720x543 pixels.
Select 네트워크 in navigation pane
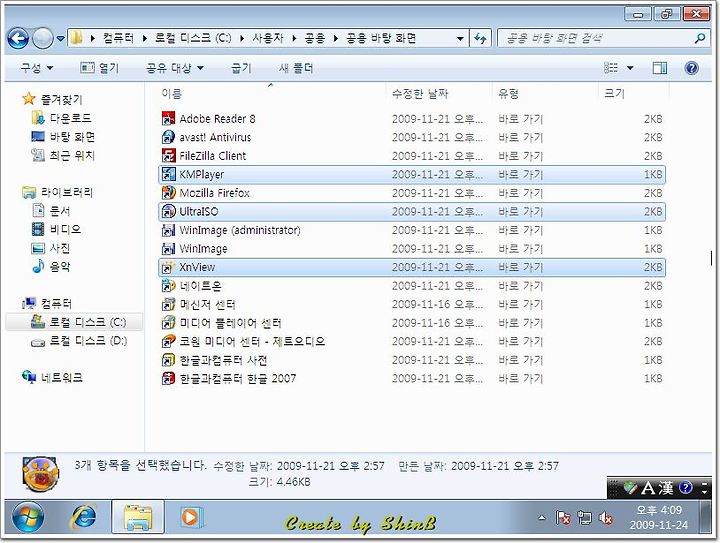click(52, 377)
